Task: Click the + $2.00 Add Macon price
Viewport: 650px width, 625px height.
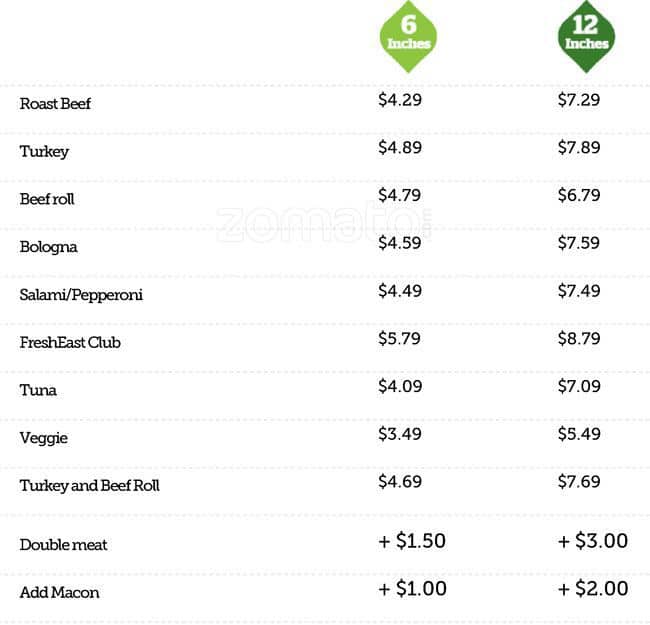Action: tap(593, 589)
